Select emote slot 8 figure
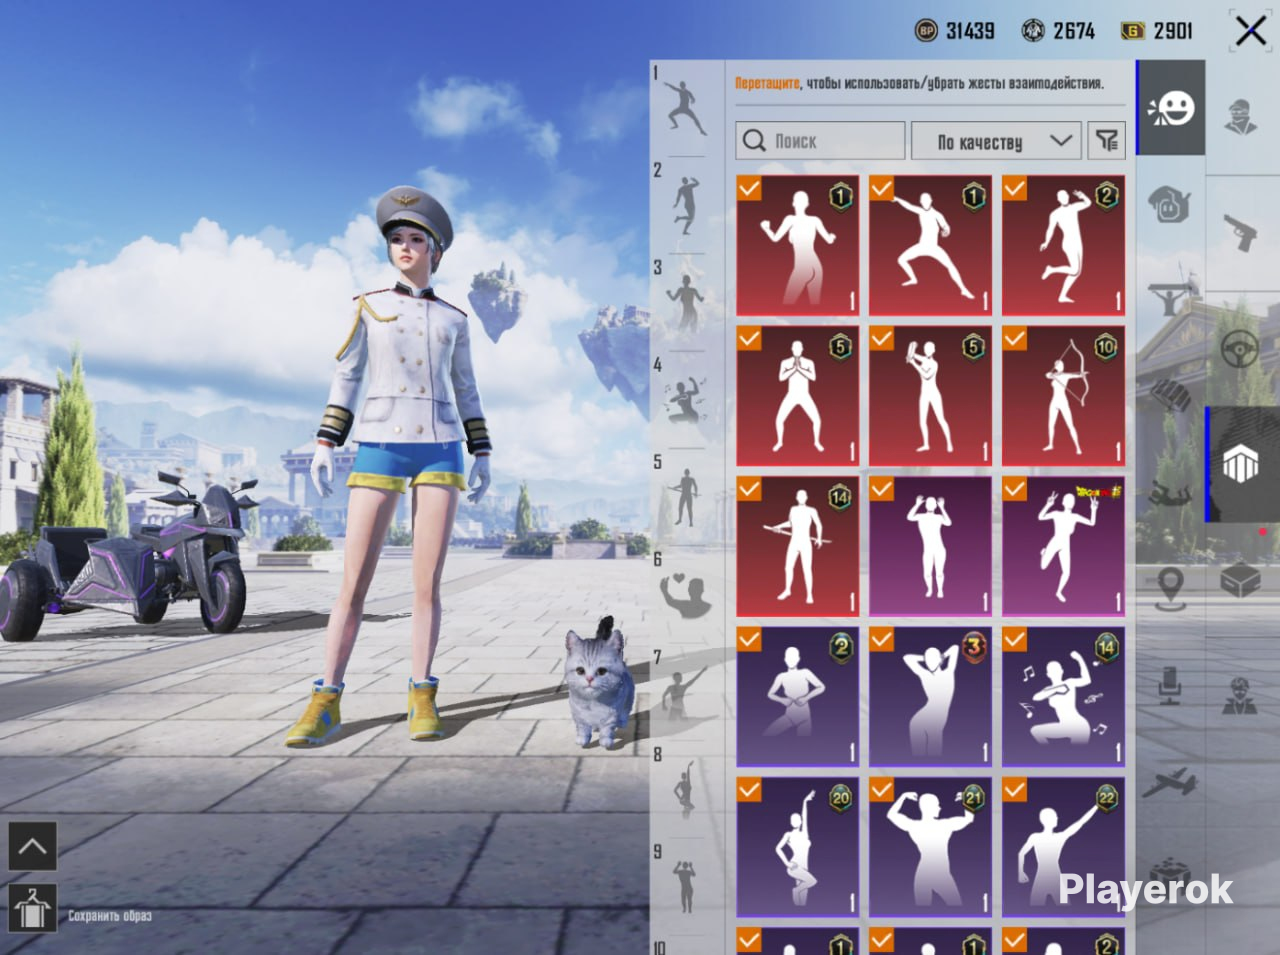The width and height of the screenshot is (1280, 955). pos(686,789)
